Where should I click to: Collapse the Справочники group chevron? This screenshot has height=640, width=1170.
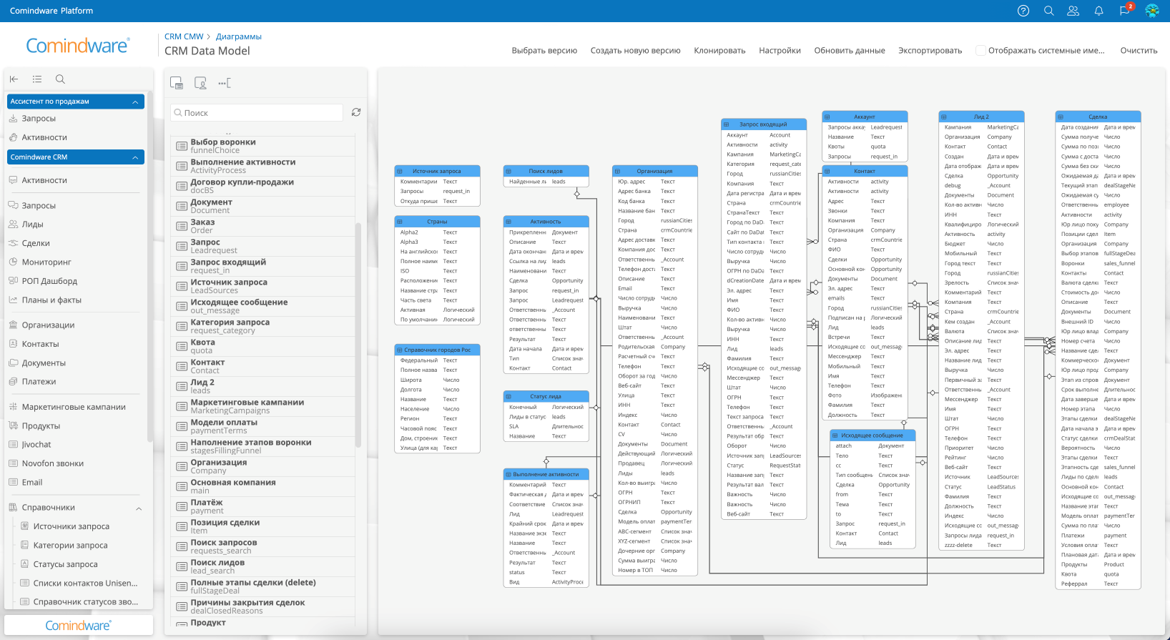[x=139, y=508]
